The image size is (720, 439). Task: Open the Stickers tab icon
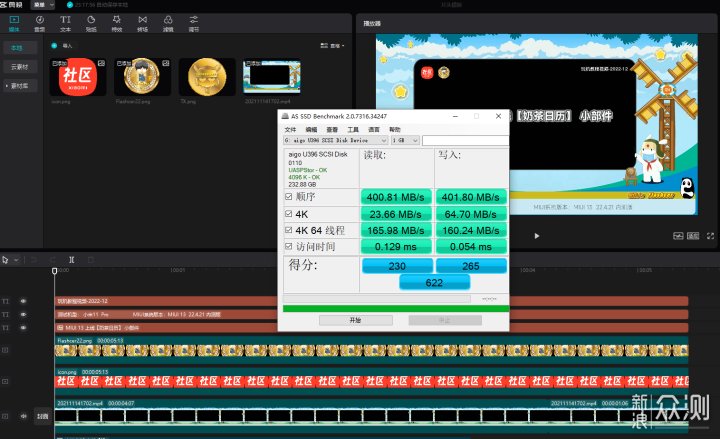tap(91, 23)
